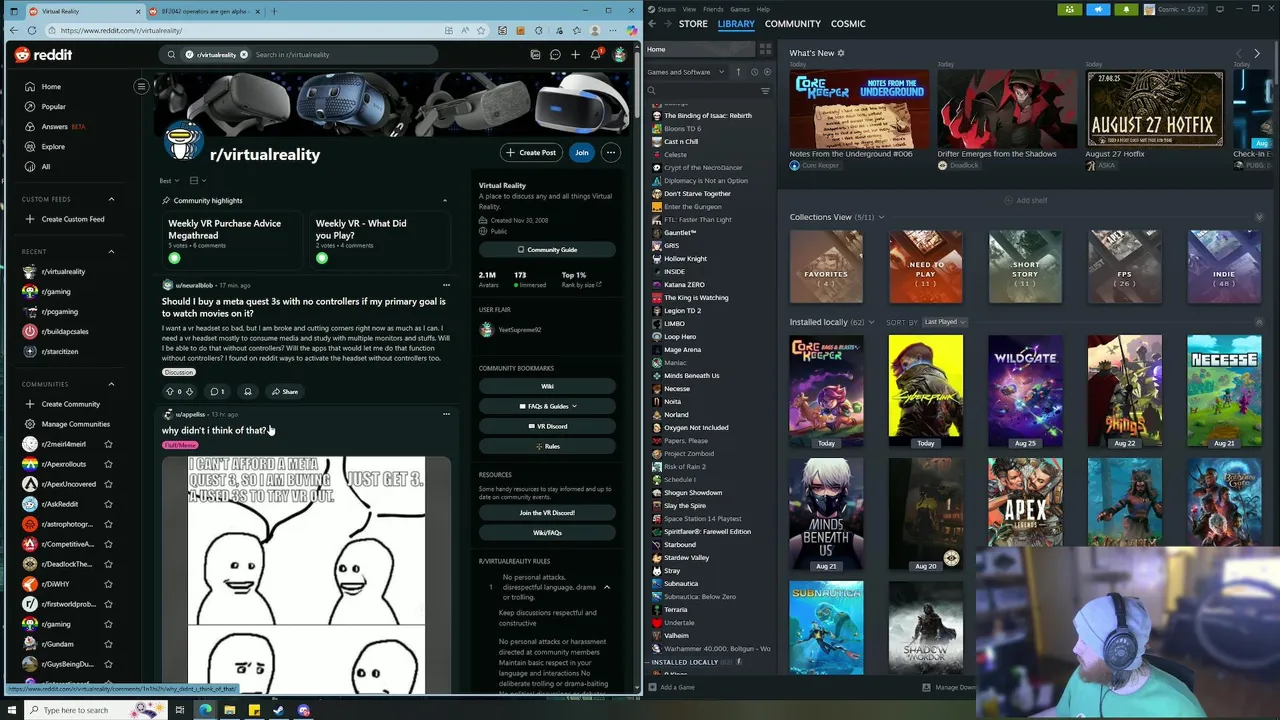Launch Steam from Windows taskbar
Screen dimensions: 1280x720
[279, 710]
